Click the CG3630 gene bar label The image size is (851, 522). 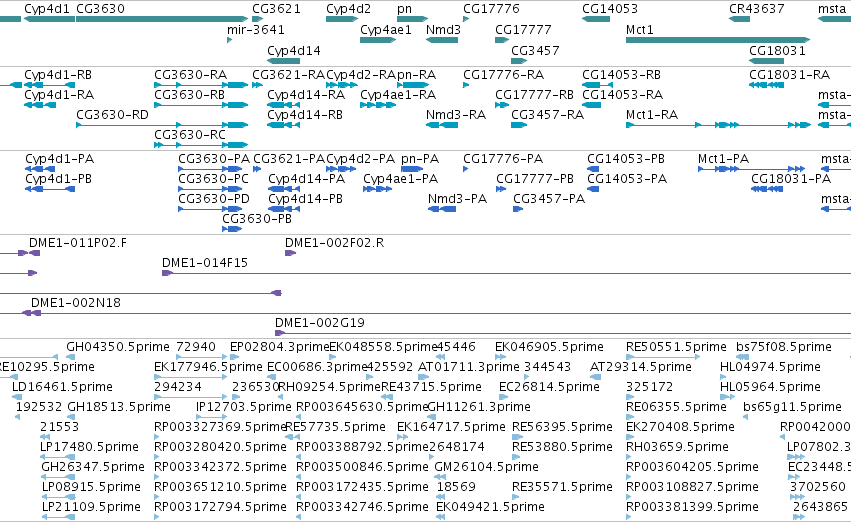tap(100, 9)
